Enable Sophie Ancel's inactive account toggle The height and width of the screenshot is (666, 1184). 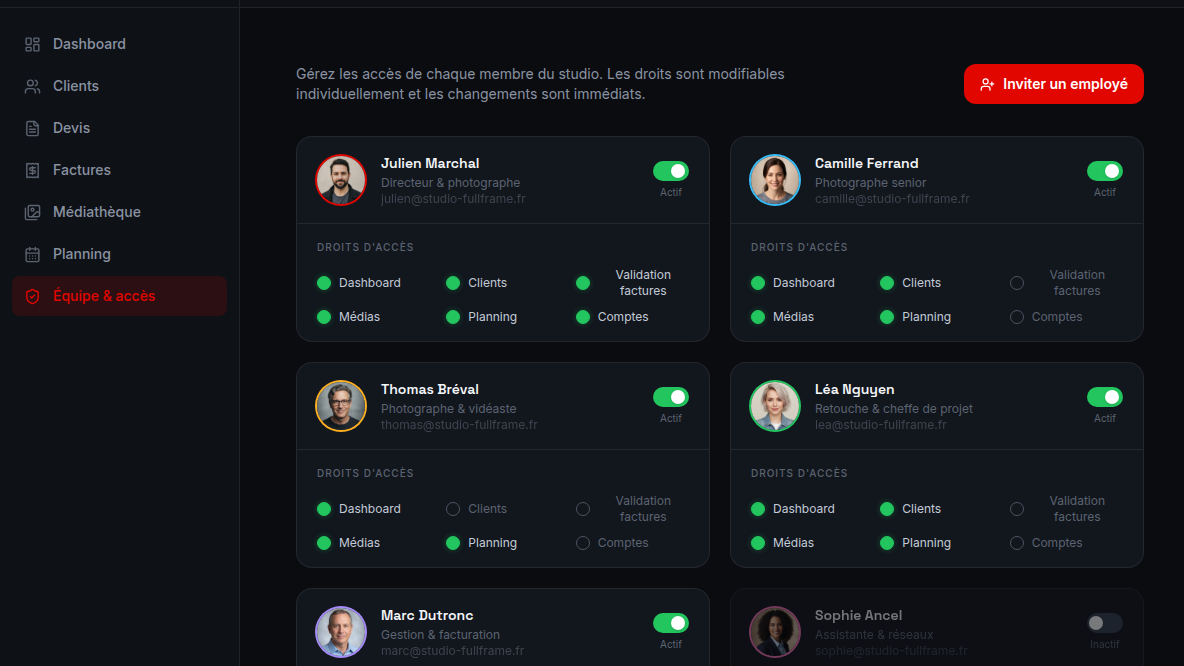click(x=1105, y=623)
